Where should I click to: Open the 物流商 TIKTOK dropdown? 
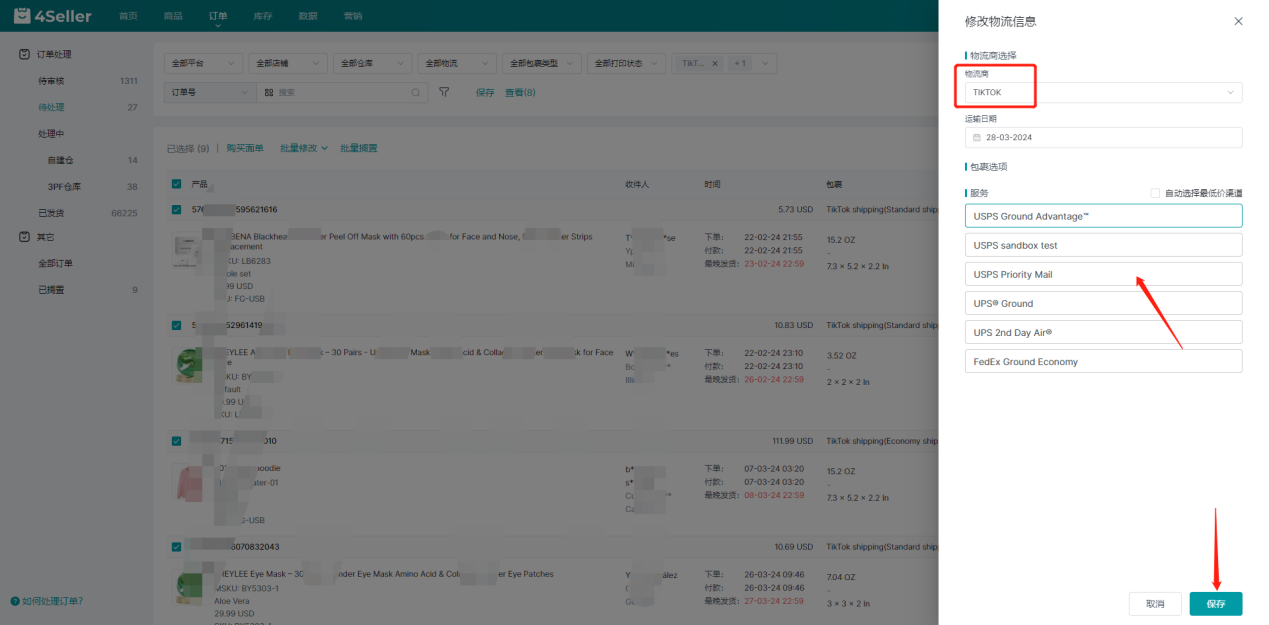[x=1103, y=92]
